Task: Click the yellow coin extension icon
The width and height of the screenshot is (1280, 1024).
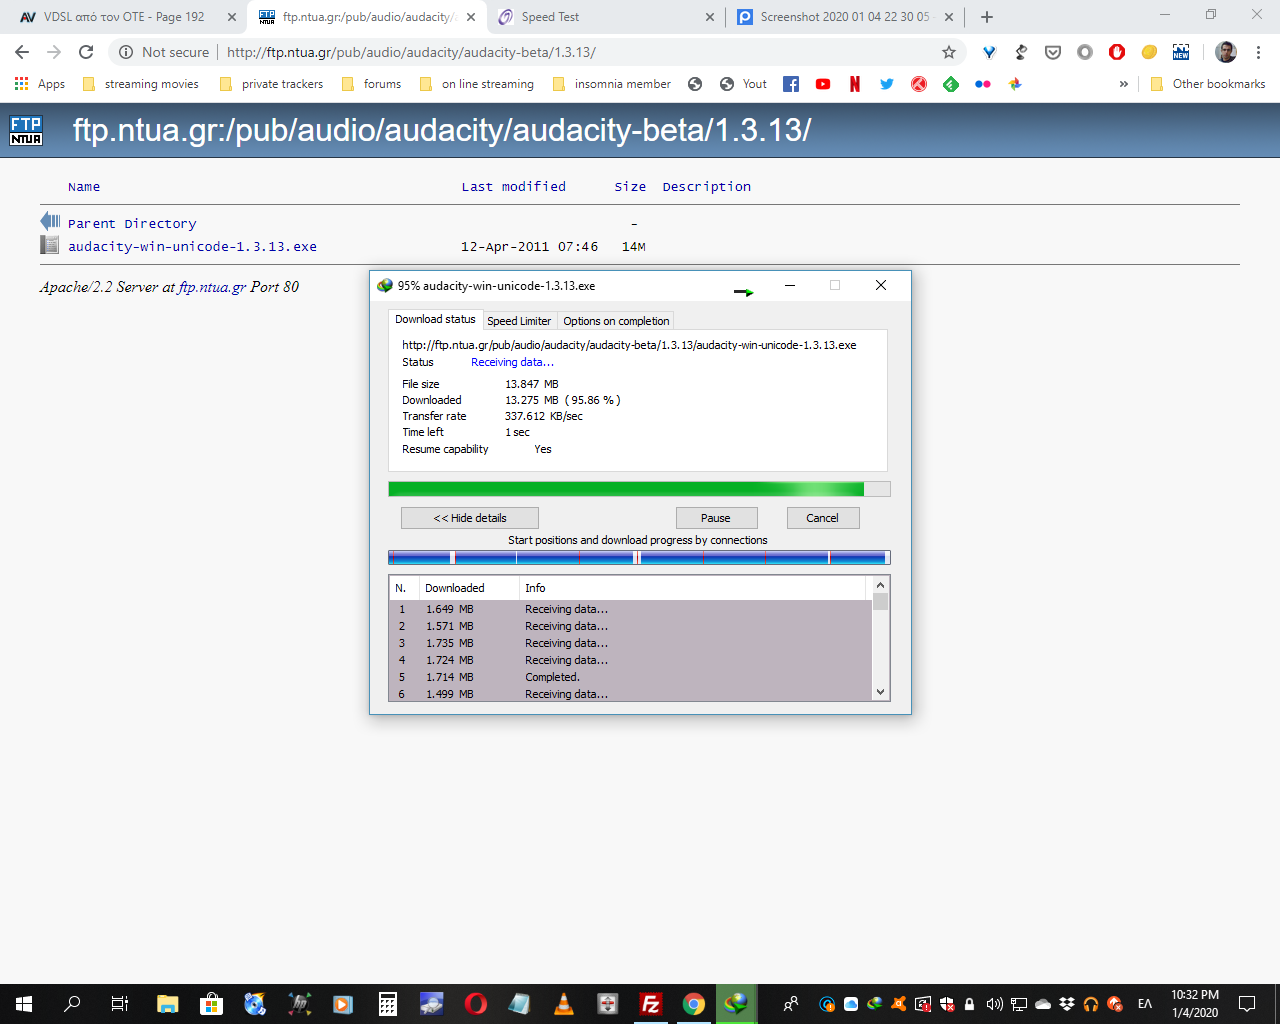Action: point(1149,52)
